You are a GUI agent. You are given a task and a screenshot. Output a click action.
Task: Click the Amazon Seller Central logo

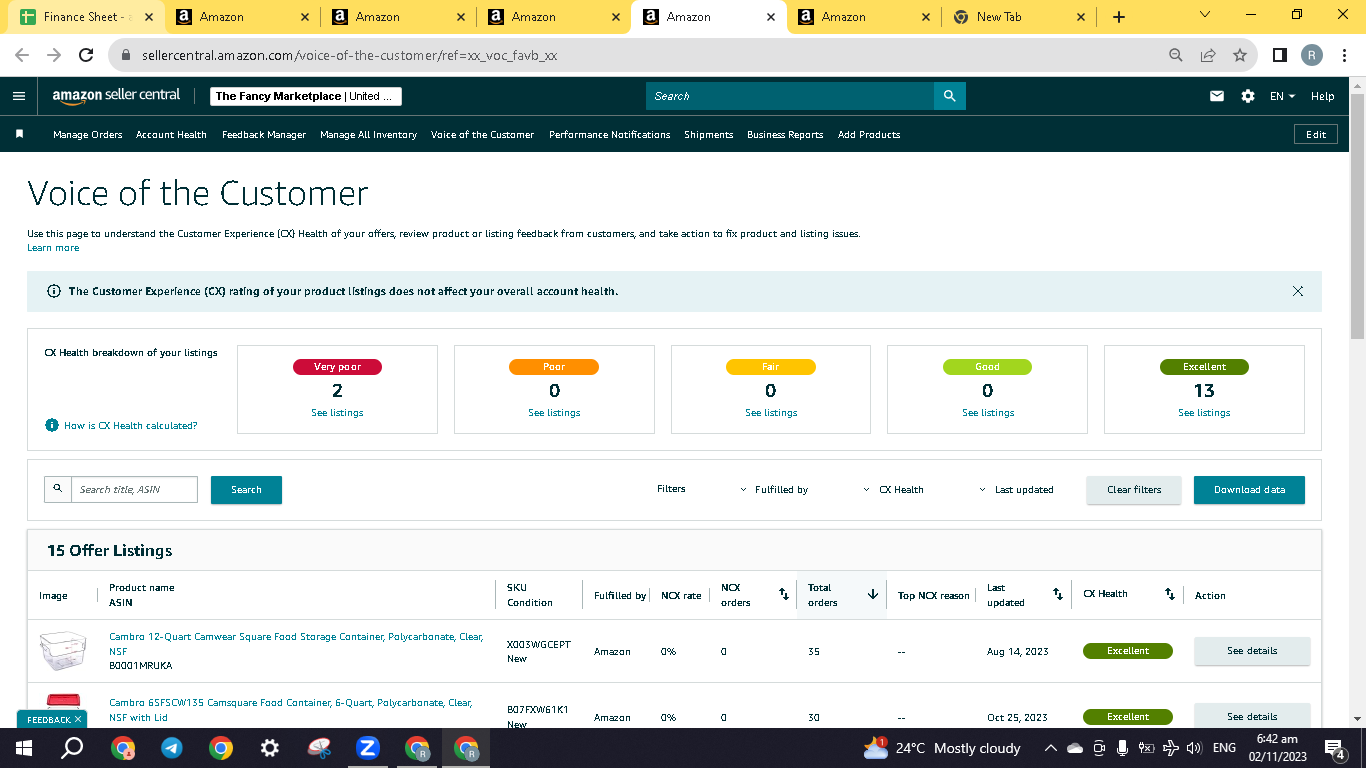tap(116, 96)
